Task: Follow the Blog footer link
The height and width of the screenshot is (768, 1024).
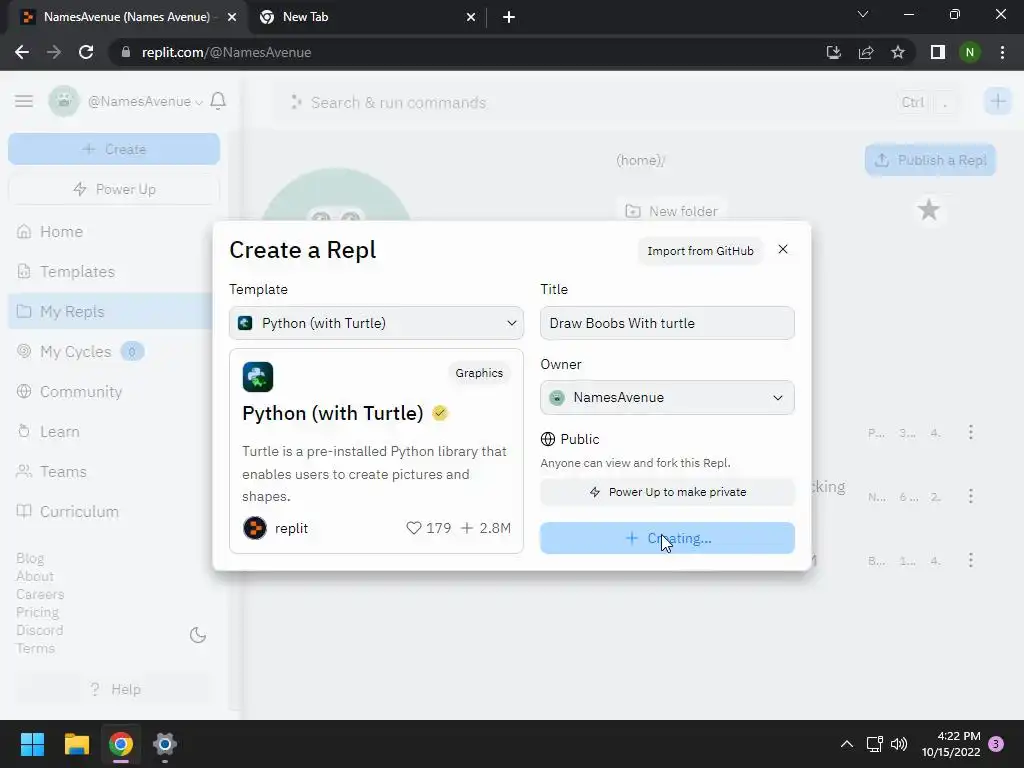Action: (30, 558)
